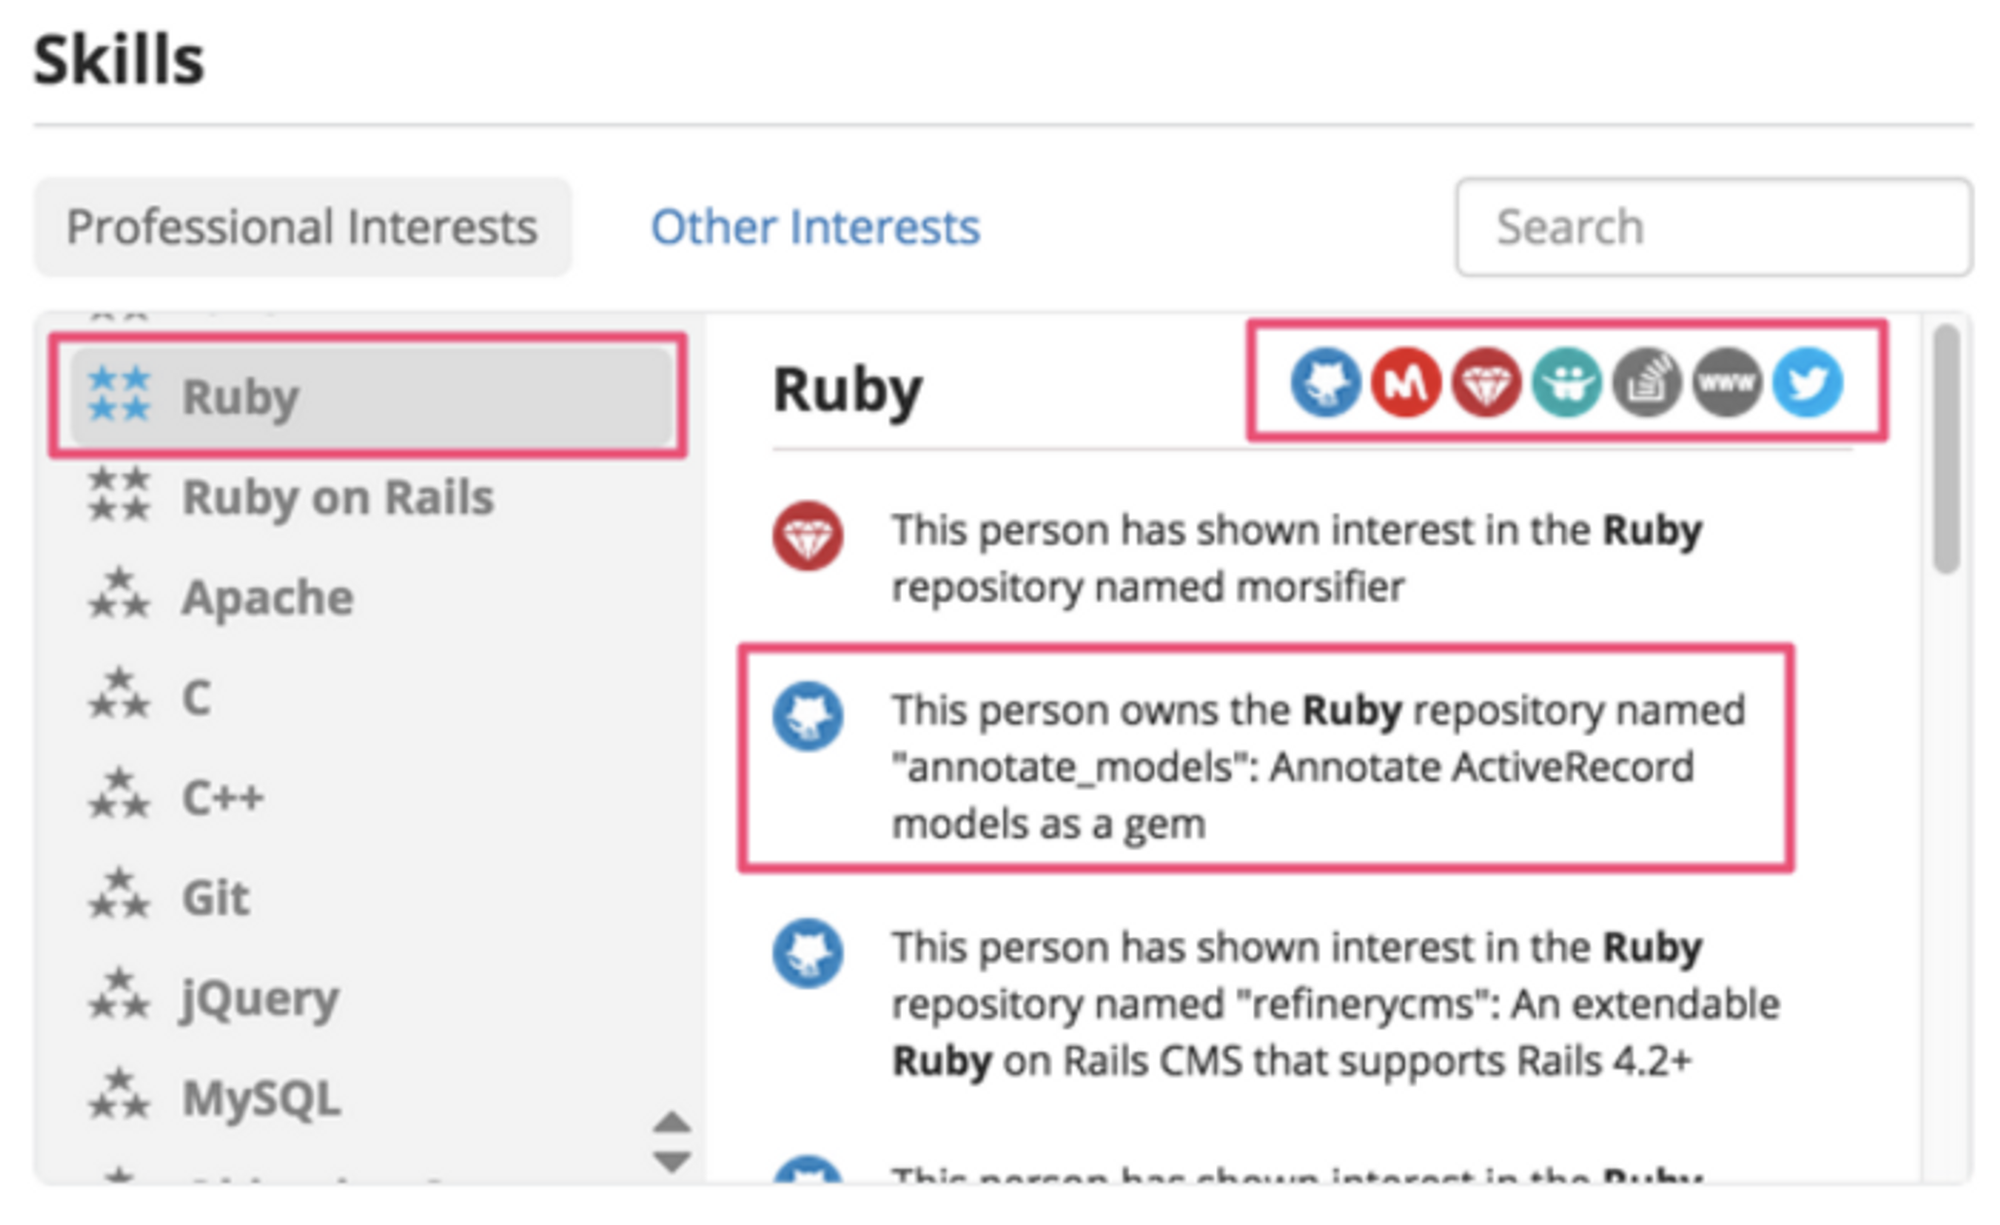The image size is (2000, 1225).
Task: Click into the Search field
Action: point(1713,227)
